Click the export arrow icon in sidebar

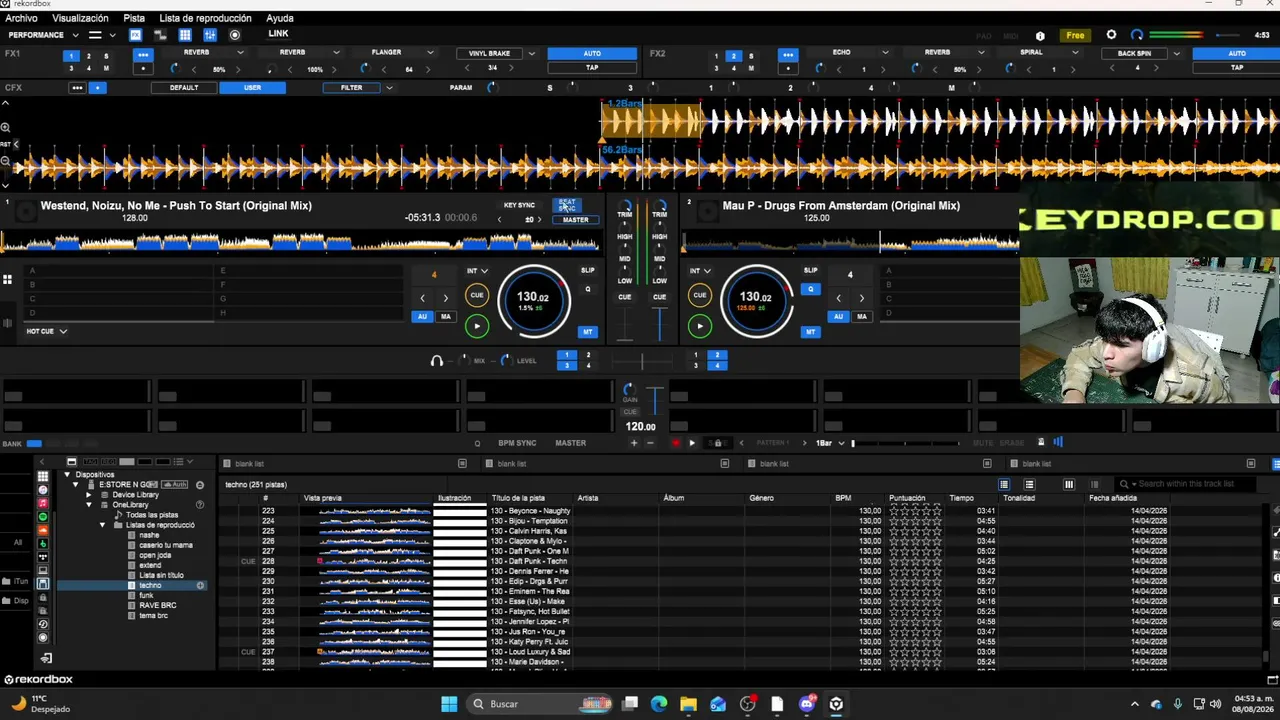click(45, 658)
